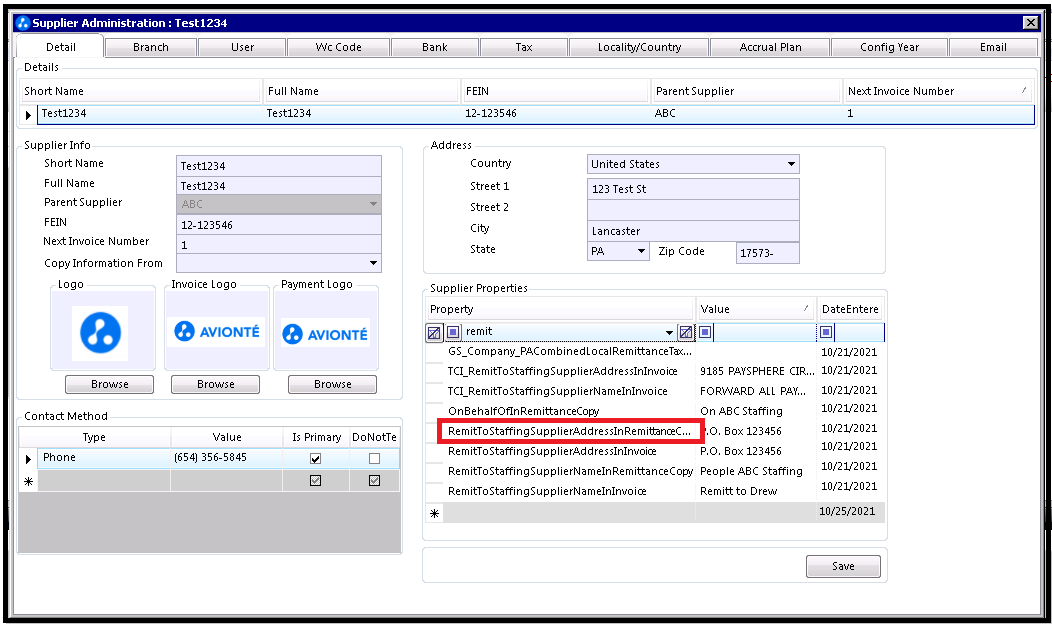Click the Save button
This screenshot has height=627, width=1052.
tap(843, 566)
